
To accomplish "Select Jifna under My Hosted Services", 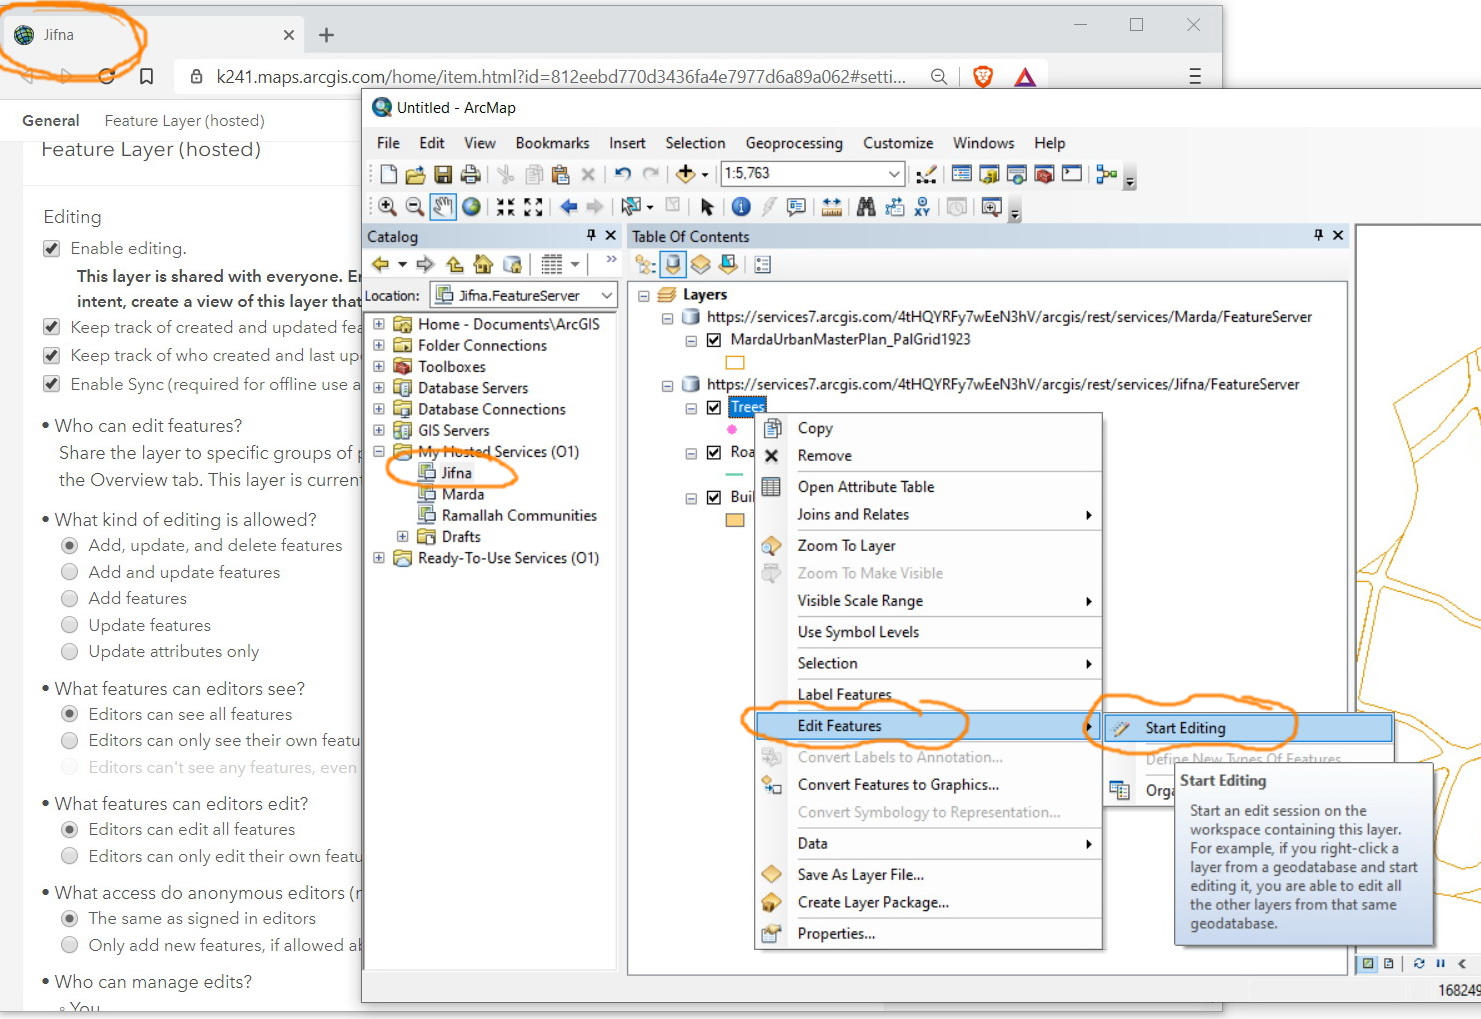I will coord(456,473).
